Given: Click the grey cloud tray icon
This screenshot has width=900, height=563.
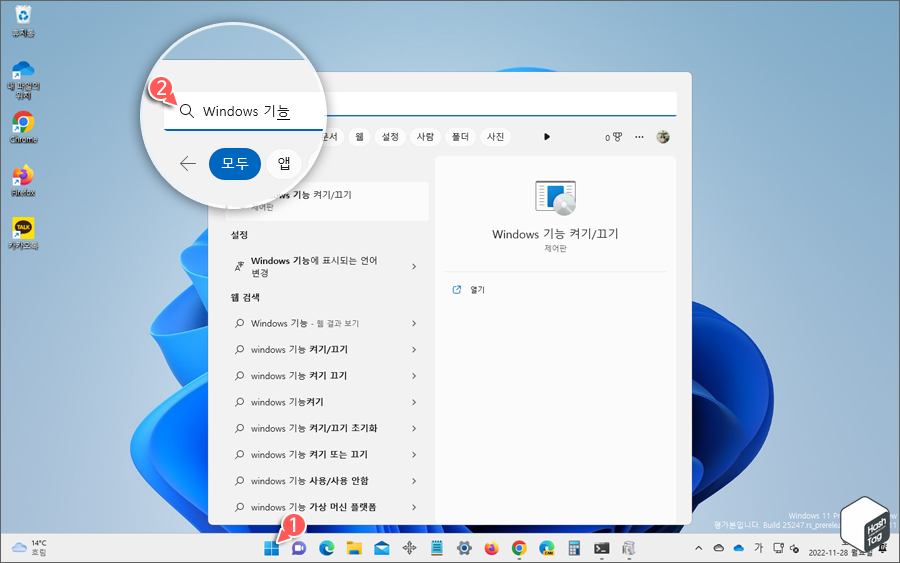Looking at the screenshot, I should [719, 548].
